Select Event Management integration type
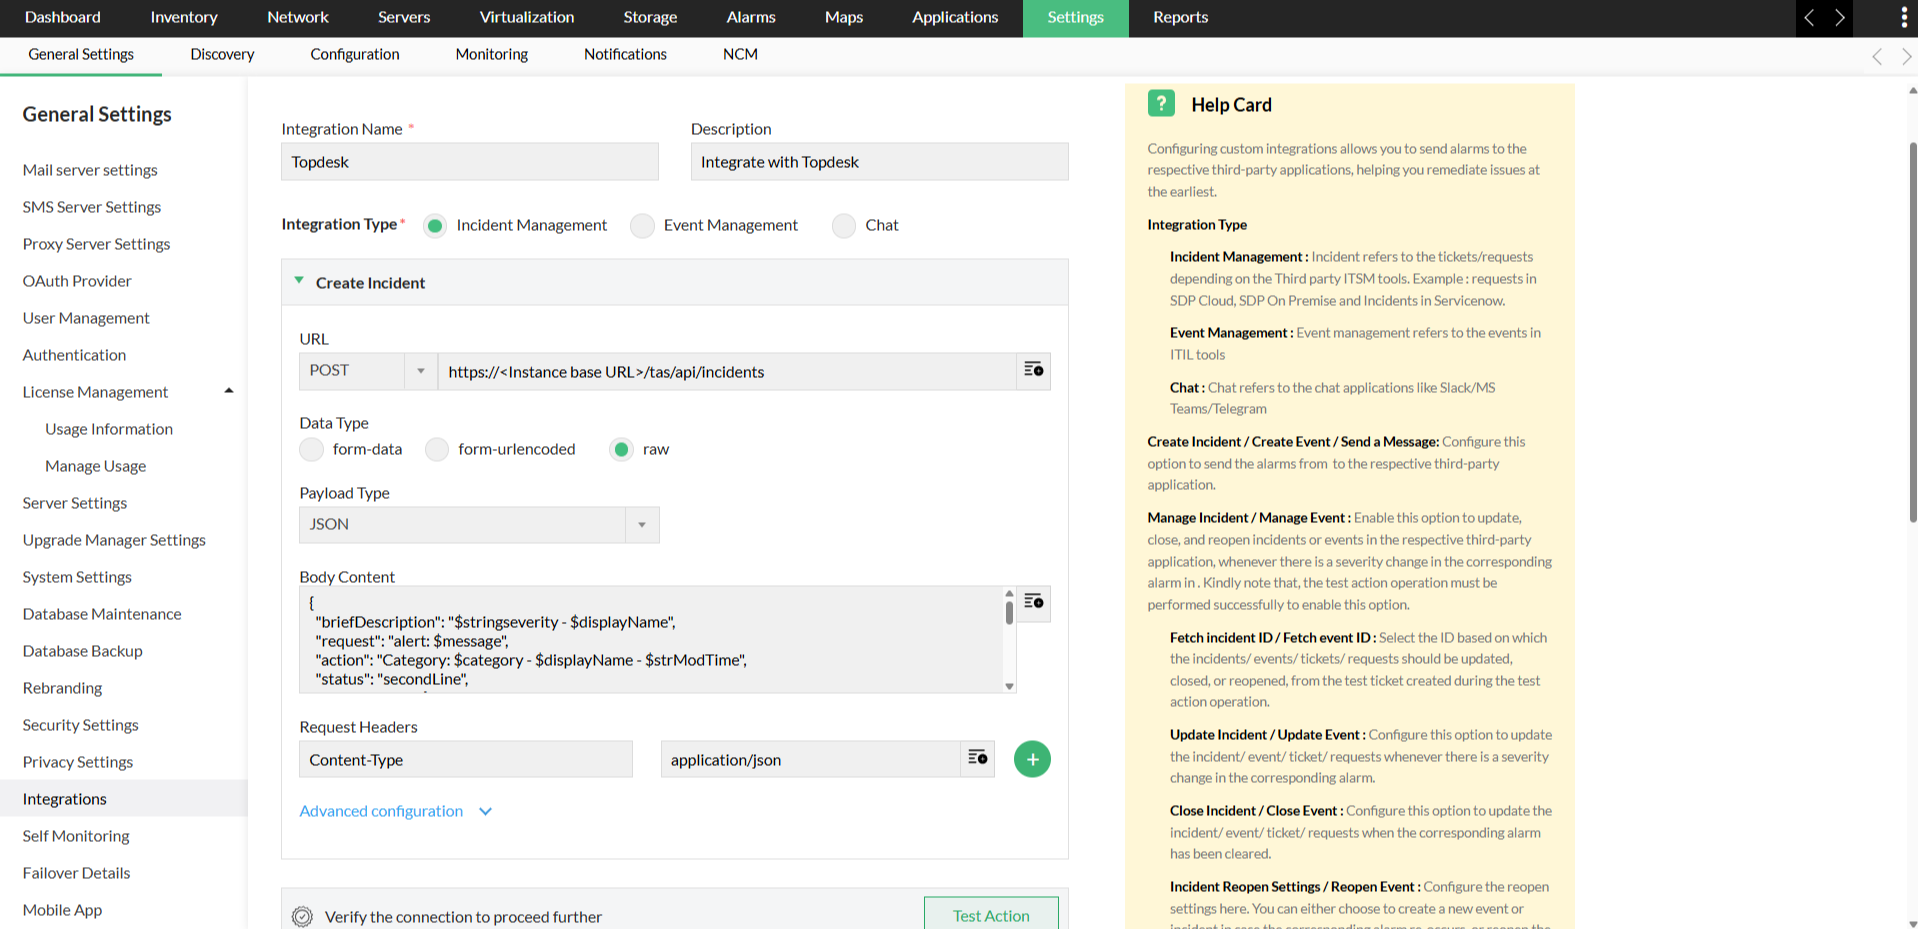Image resolution: width=1918 pixels, height=929 pixels. [x=642, y=225]
